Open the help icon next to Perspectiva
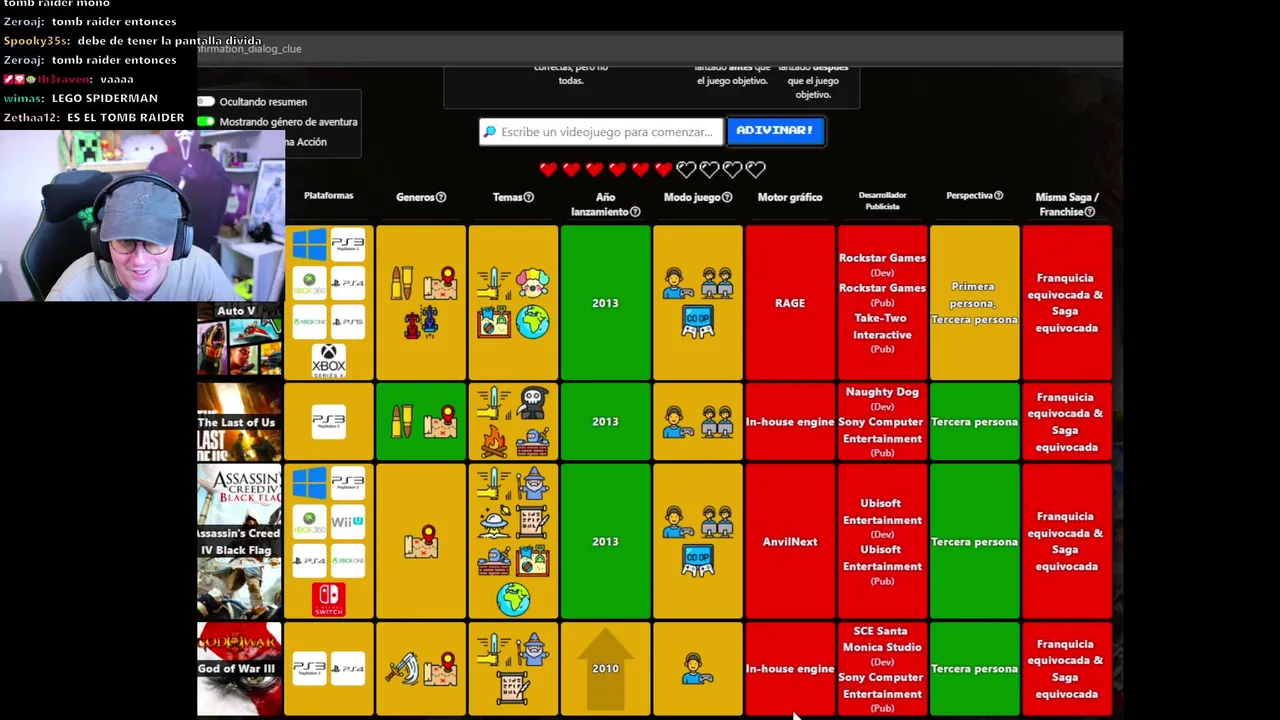The image size is (1280, 720). tap(998, 196)
